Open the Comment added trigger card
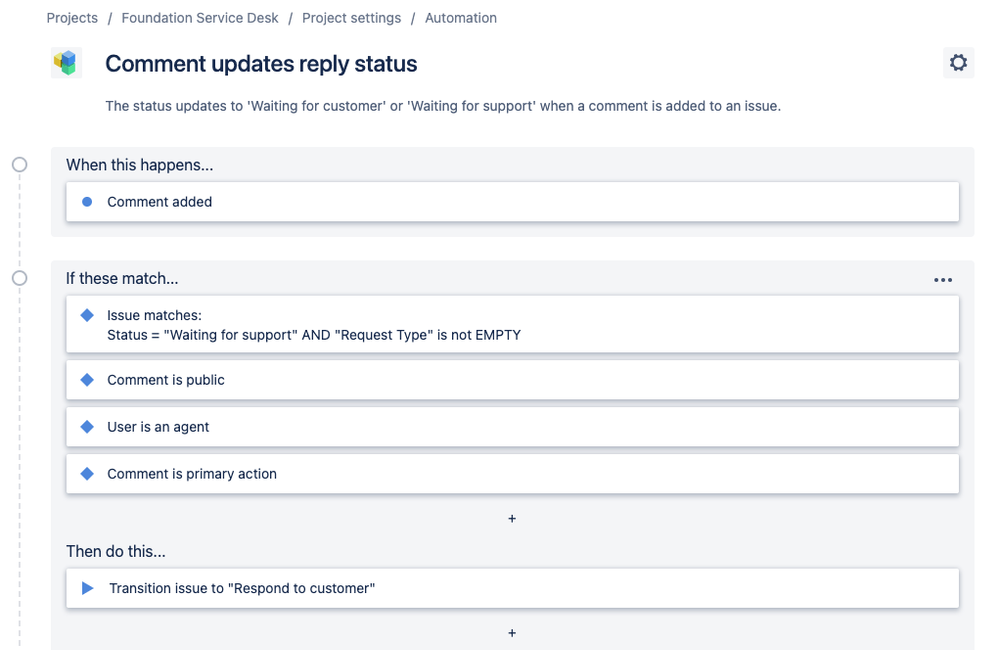Image resolution: width=998 pixels, height=650 pixels. pos(512,202)
